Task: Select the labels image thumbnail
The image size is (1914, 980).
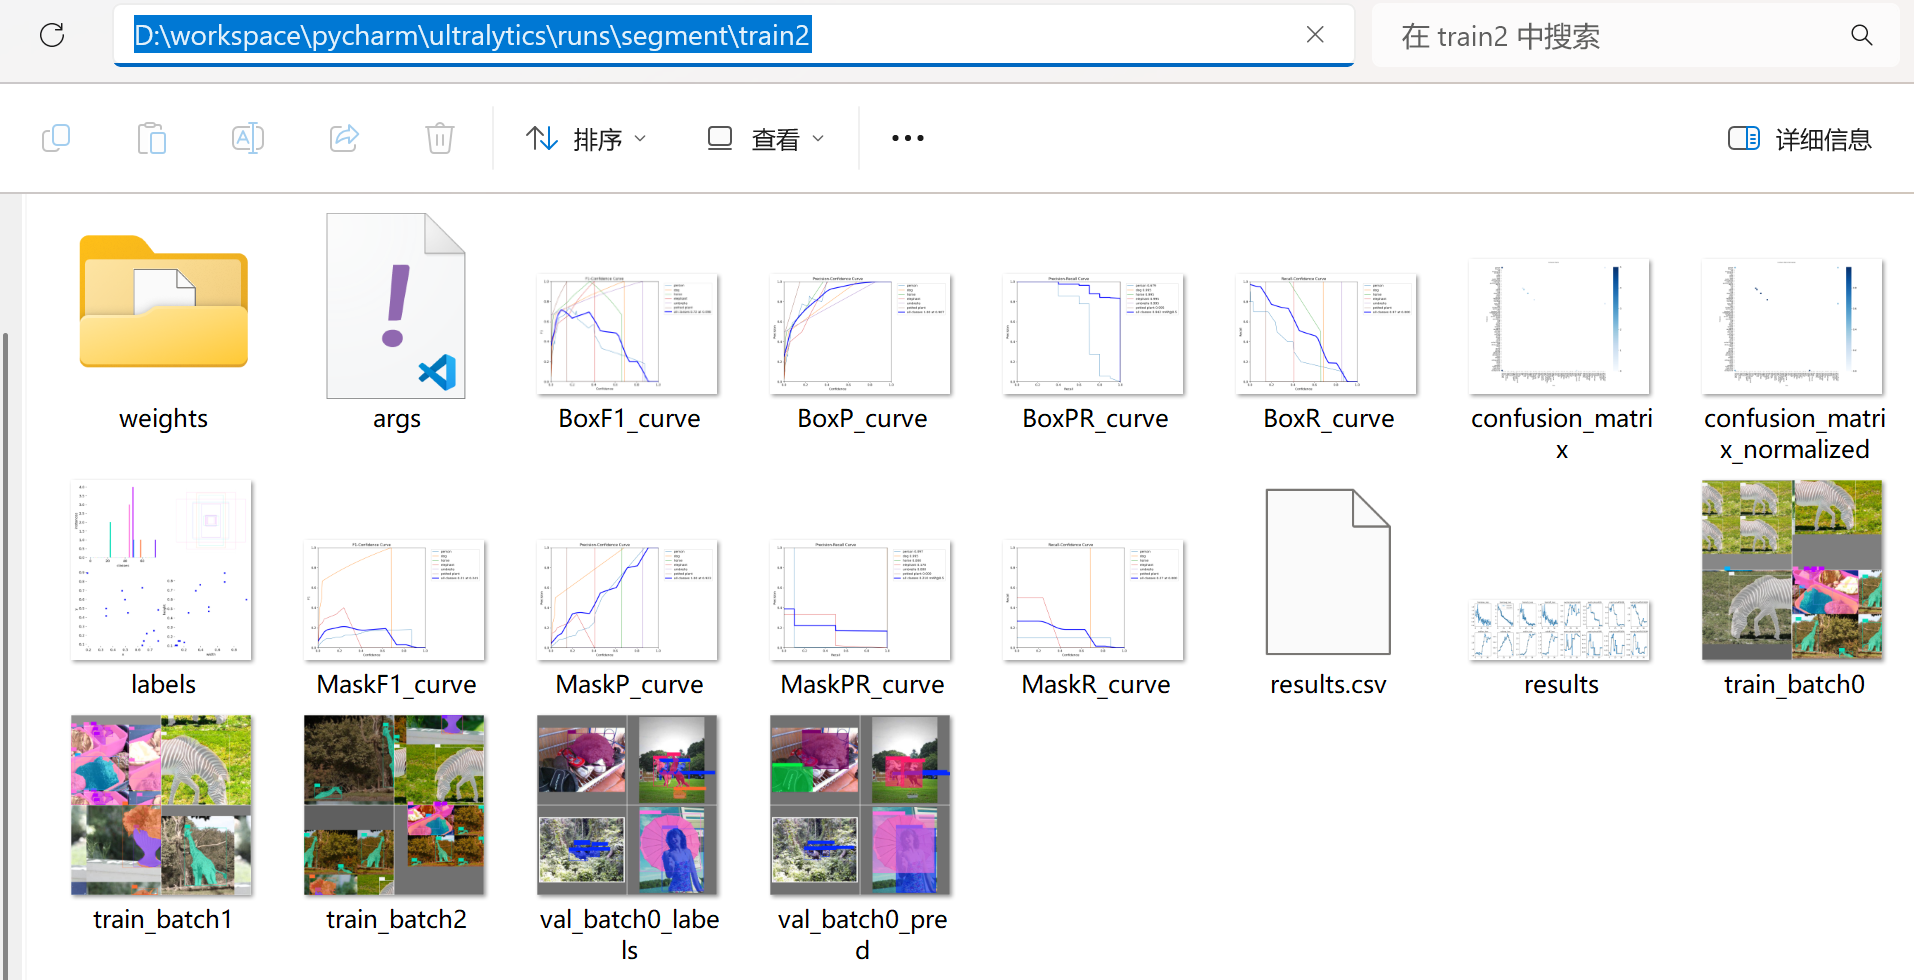Action: 162,570
